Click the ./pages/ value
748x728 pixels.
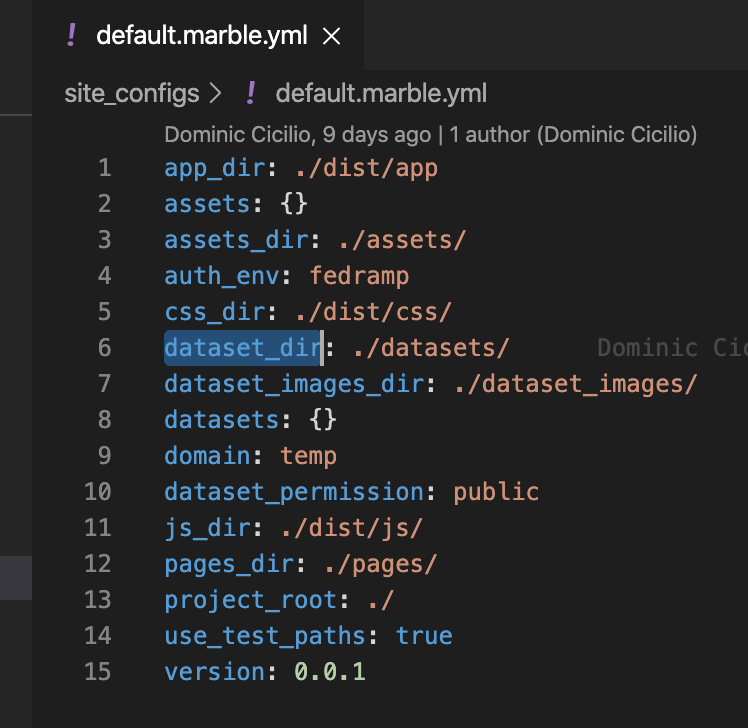click(381, 564)
